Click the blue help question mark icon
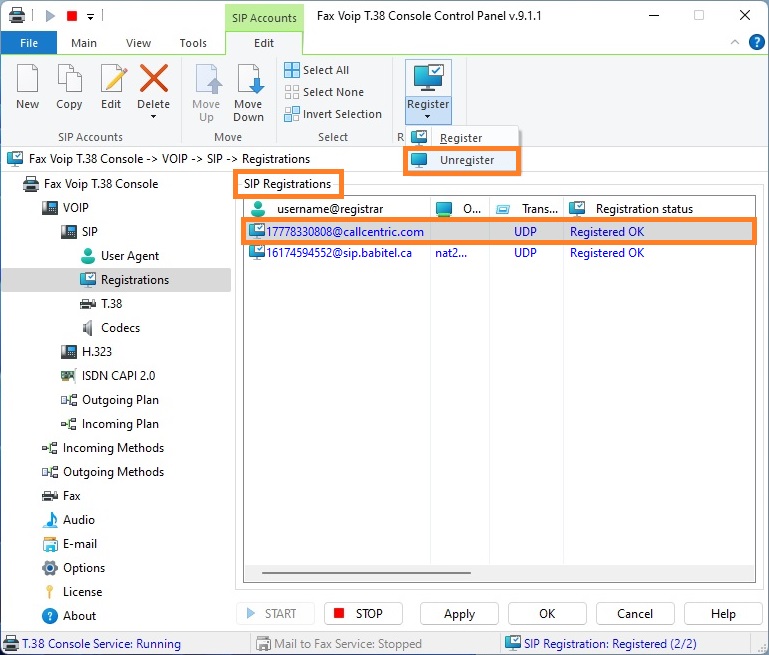Image resolution: width=769 pixels, height=655 pixels. pos(757,42)
